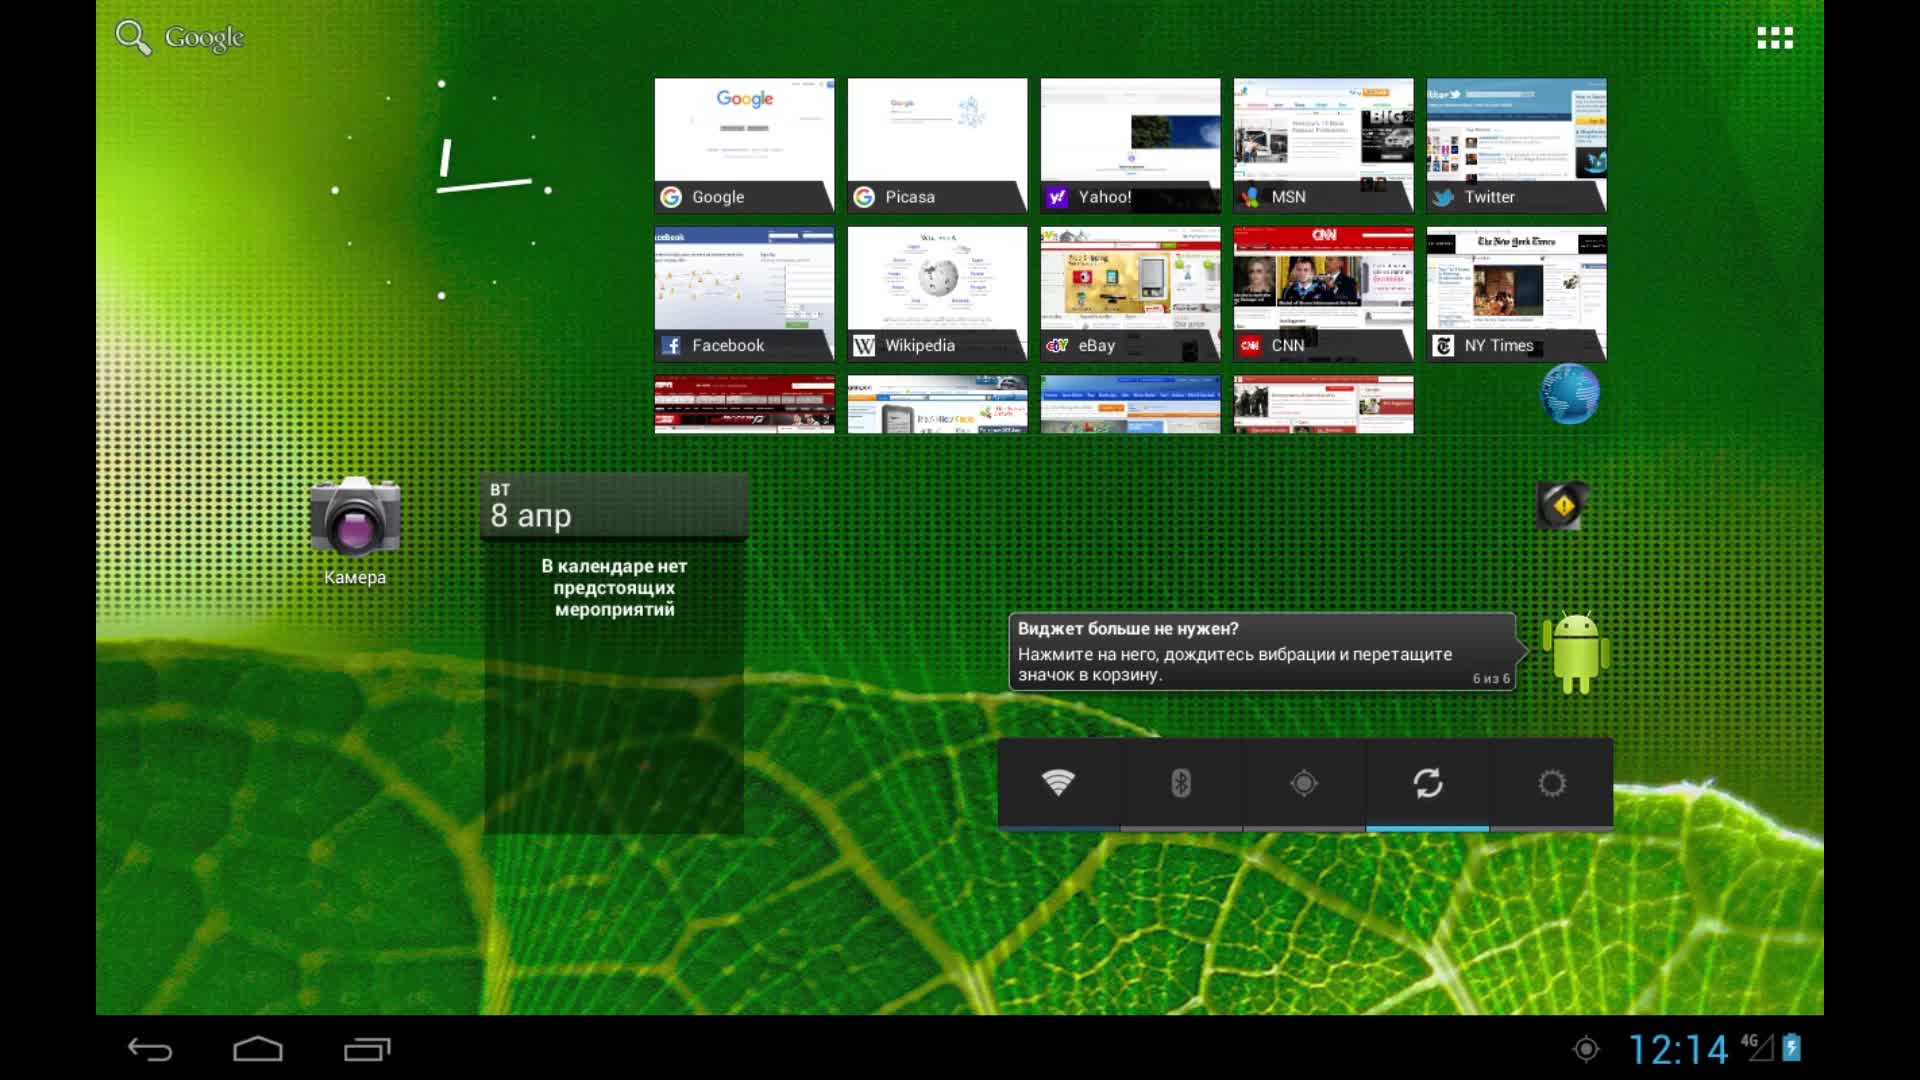Tap the green Android robot icon
Viewport: 1920px width, 1080px height.
(1576, 653)
